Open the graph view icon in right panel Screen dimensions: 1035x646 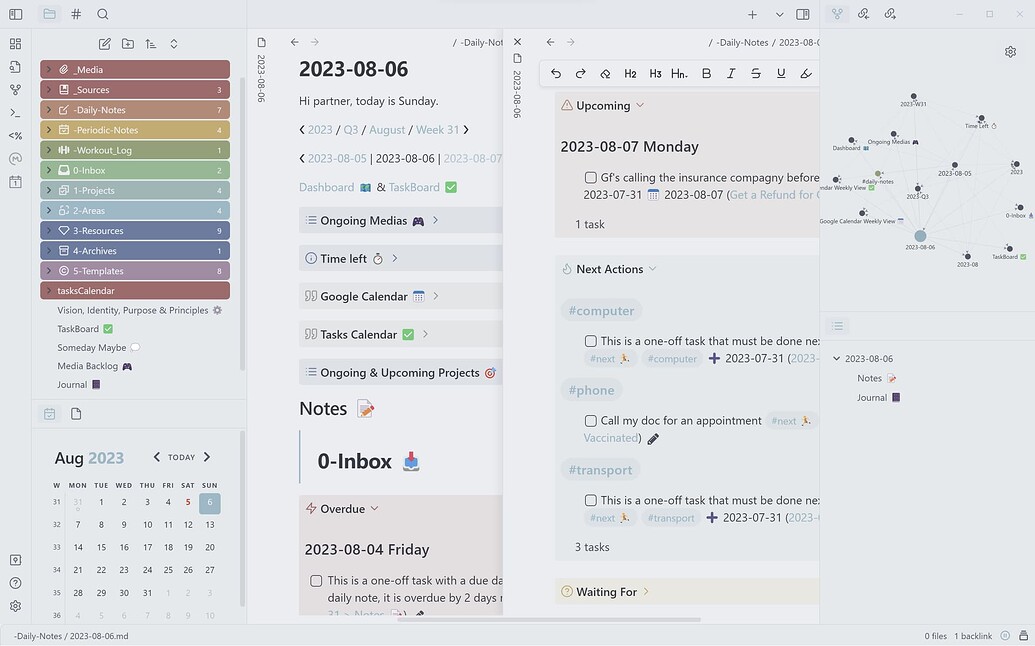coord(838,14)
